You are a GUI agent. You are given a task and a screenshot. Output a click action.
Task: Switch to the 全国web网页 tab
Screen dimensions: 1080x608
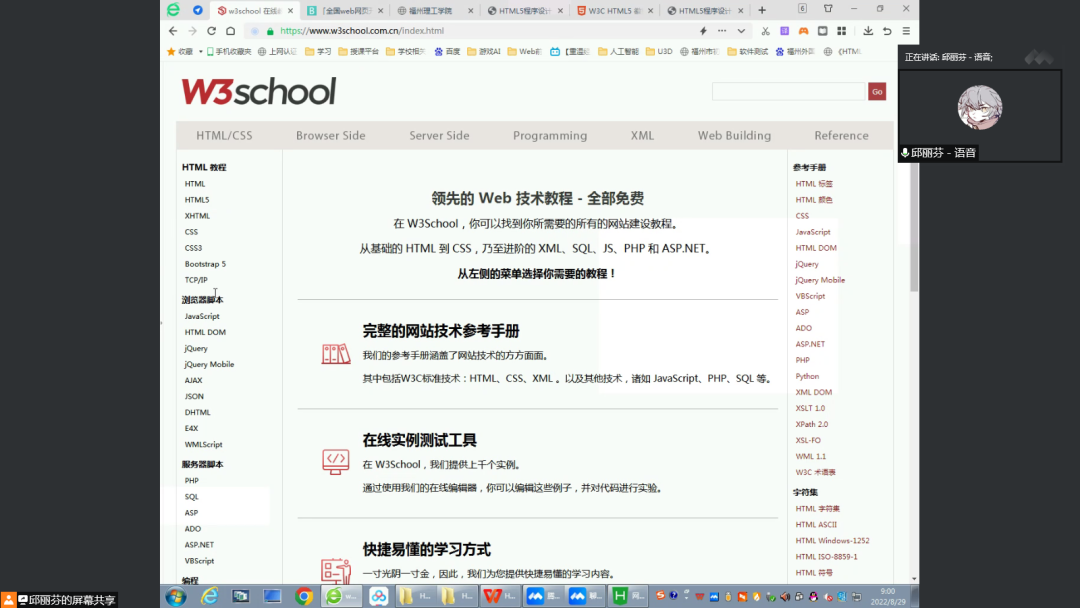pyautogui.click(x=344, y=10)
